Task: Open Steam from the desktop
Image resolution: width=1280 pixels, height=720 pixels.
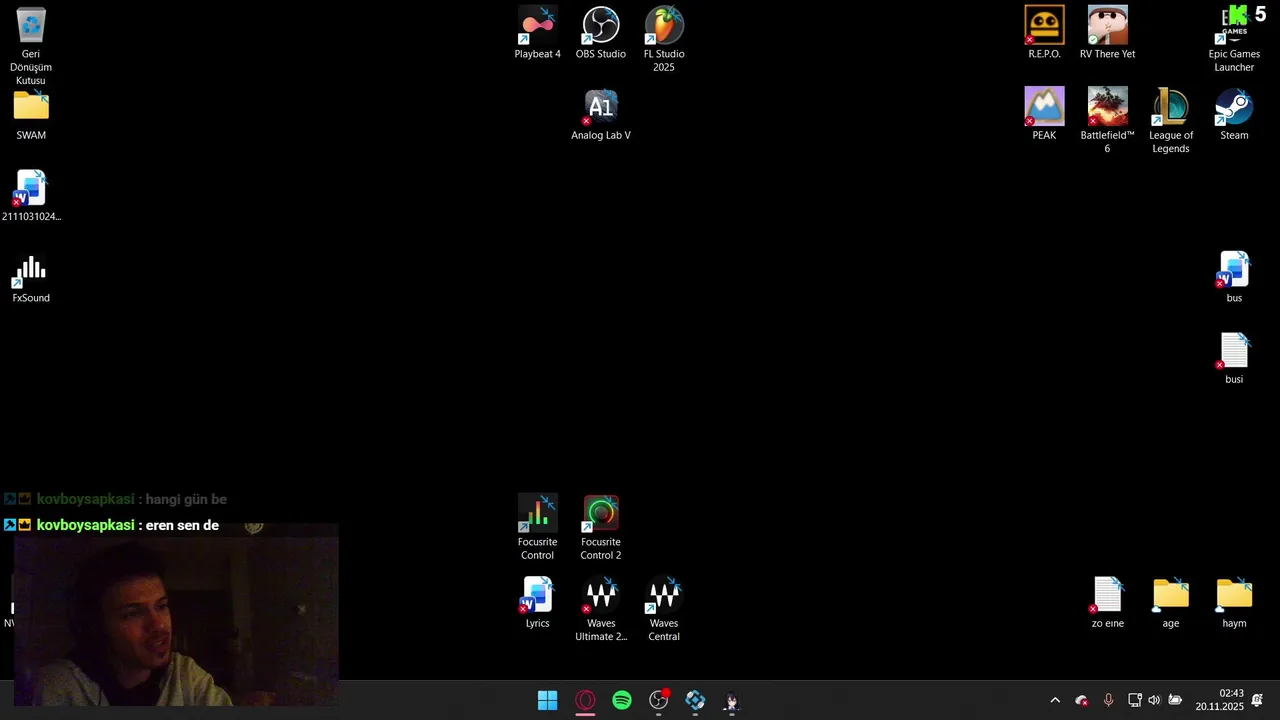Action: pyautogui.click(x=1234, y=115)
